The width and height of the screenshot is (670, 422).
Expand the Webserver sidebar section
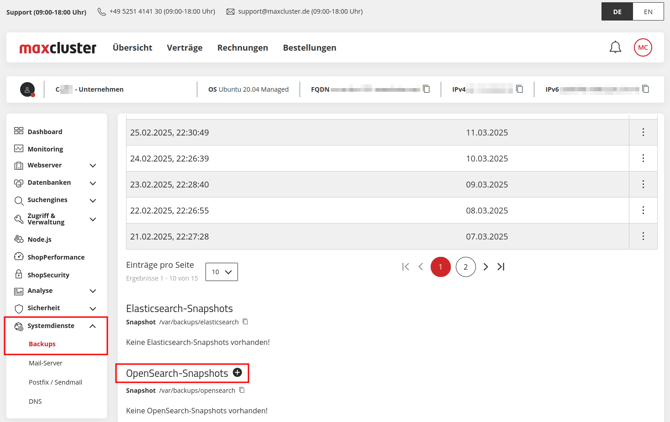coord(93,166)
